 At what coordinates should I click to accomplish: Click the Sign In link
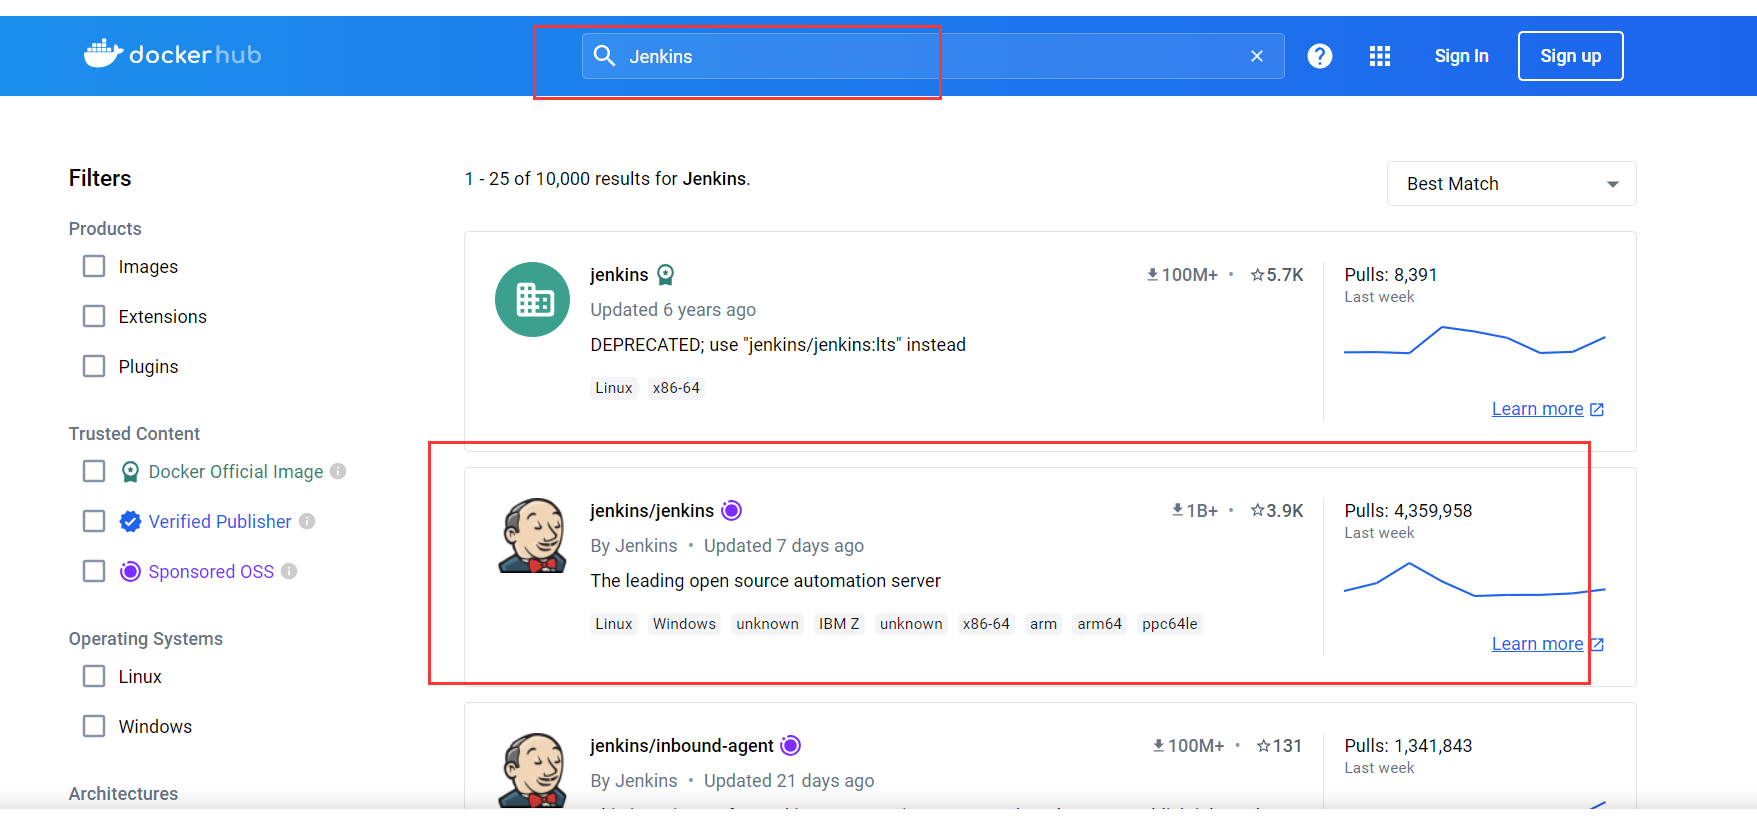coord(1461,56)
